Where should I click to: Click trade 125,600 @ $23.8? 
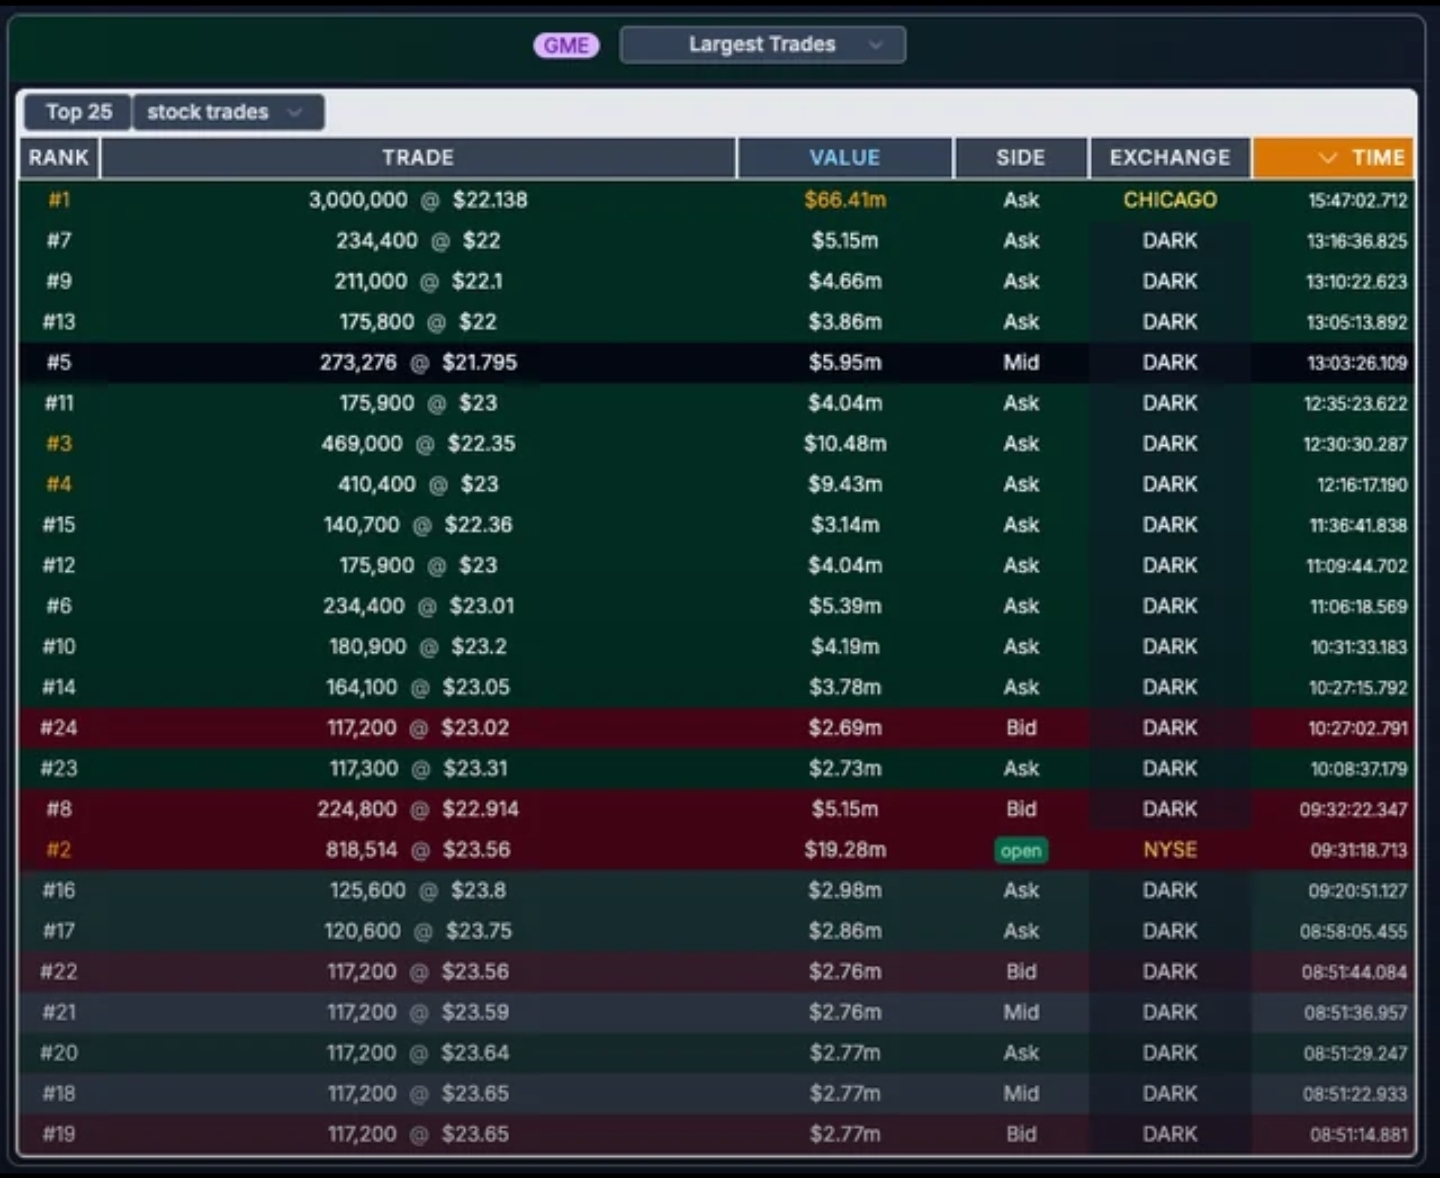click(x=418, y=890)
